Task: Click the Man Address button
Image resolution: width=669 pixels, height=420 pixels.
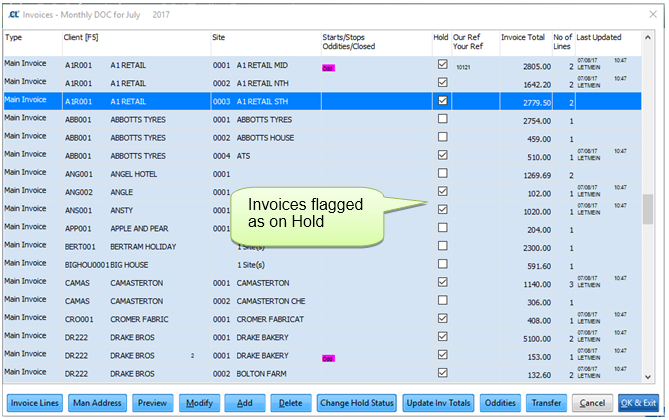Action: pyautogui.click(x=97, y=402)
